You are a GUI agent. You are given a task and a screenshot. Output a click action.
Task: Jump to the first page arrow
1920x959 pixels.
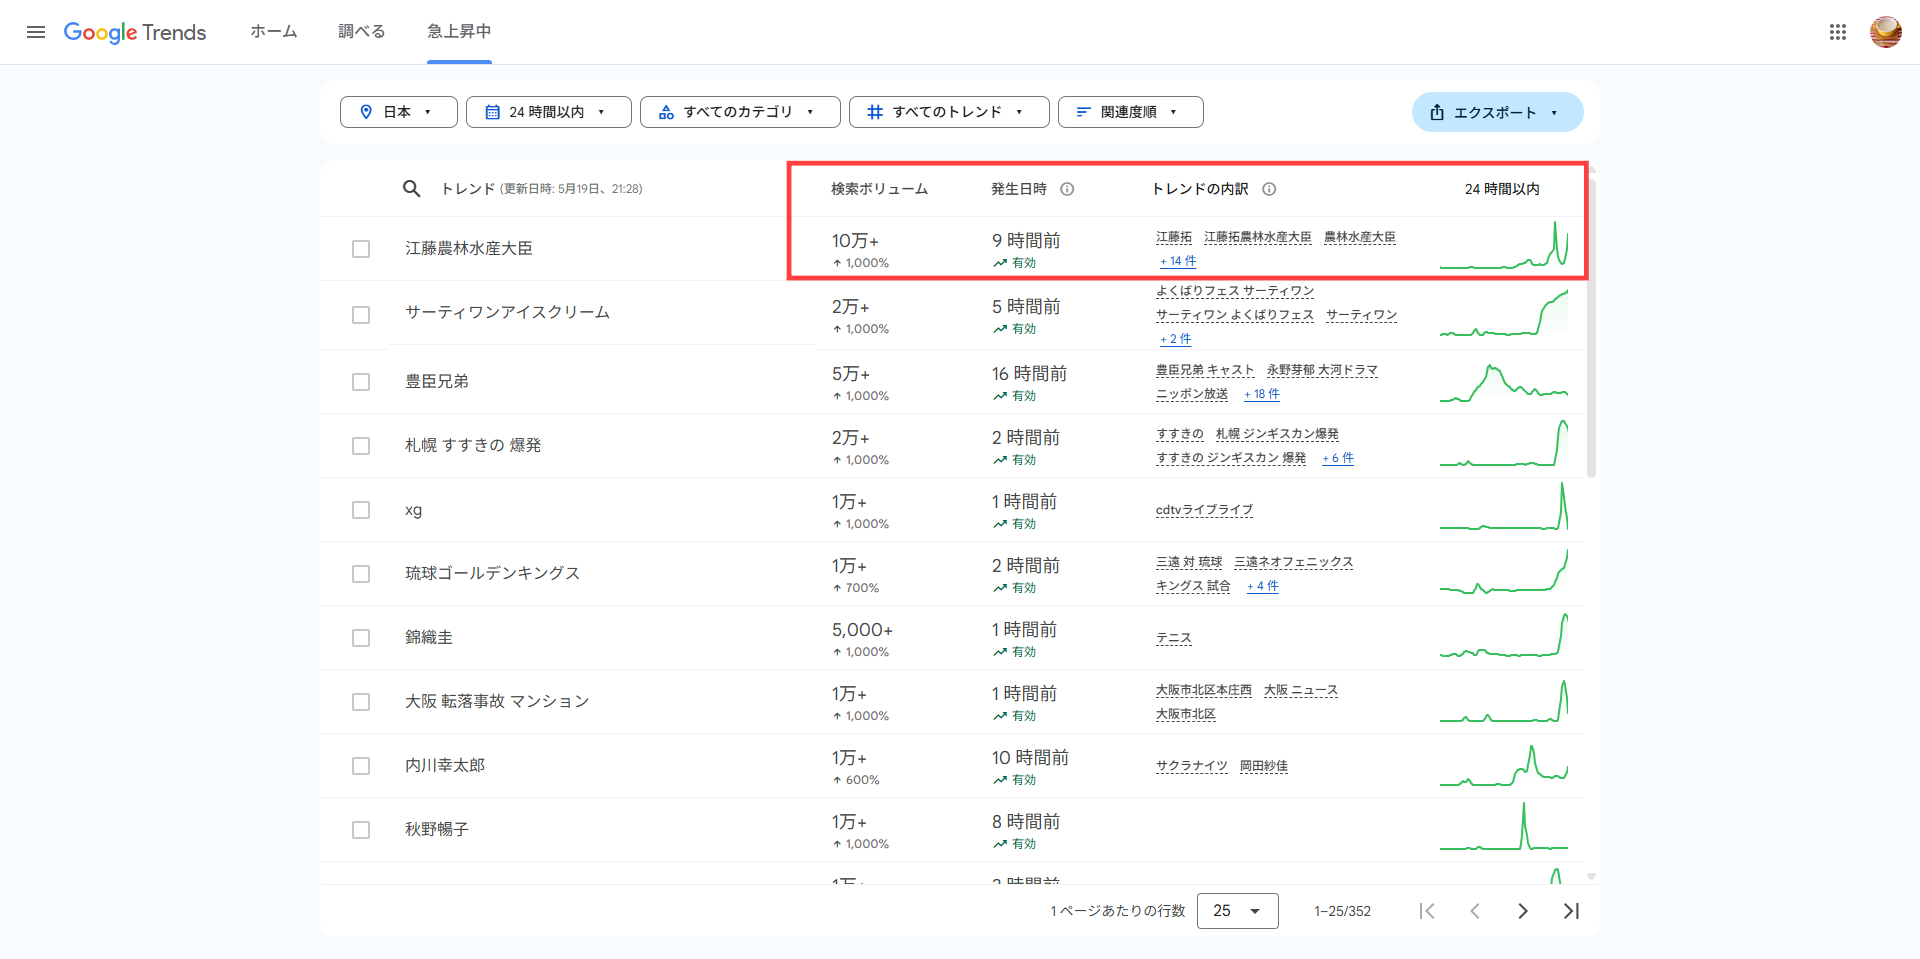point(1427,911)
